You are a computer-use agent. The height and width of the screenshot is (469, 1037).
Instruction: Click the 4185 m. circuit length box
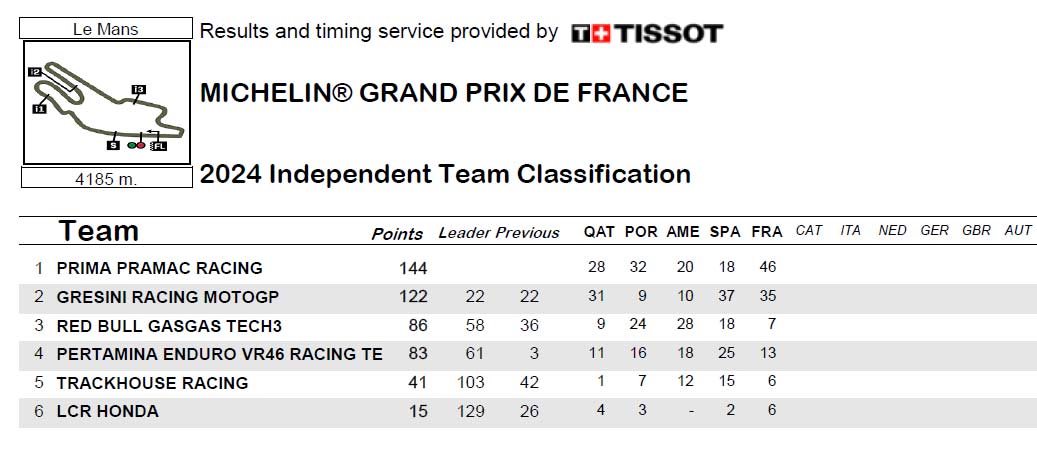pyautogui.click(x=106, y=178)
